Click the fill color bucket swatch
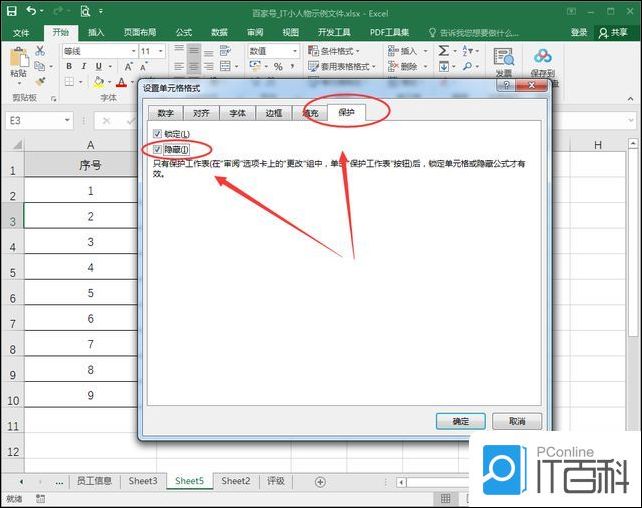642x508 pixels. pos(99,82)
